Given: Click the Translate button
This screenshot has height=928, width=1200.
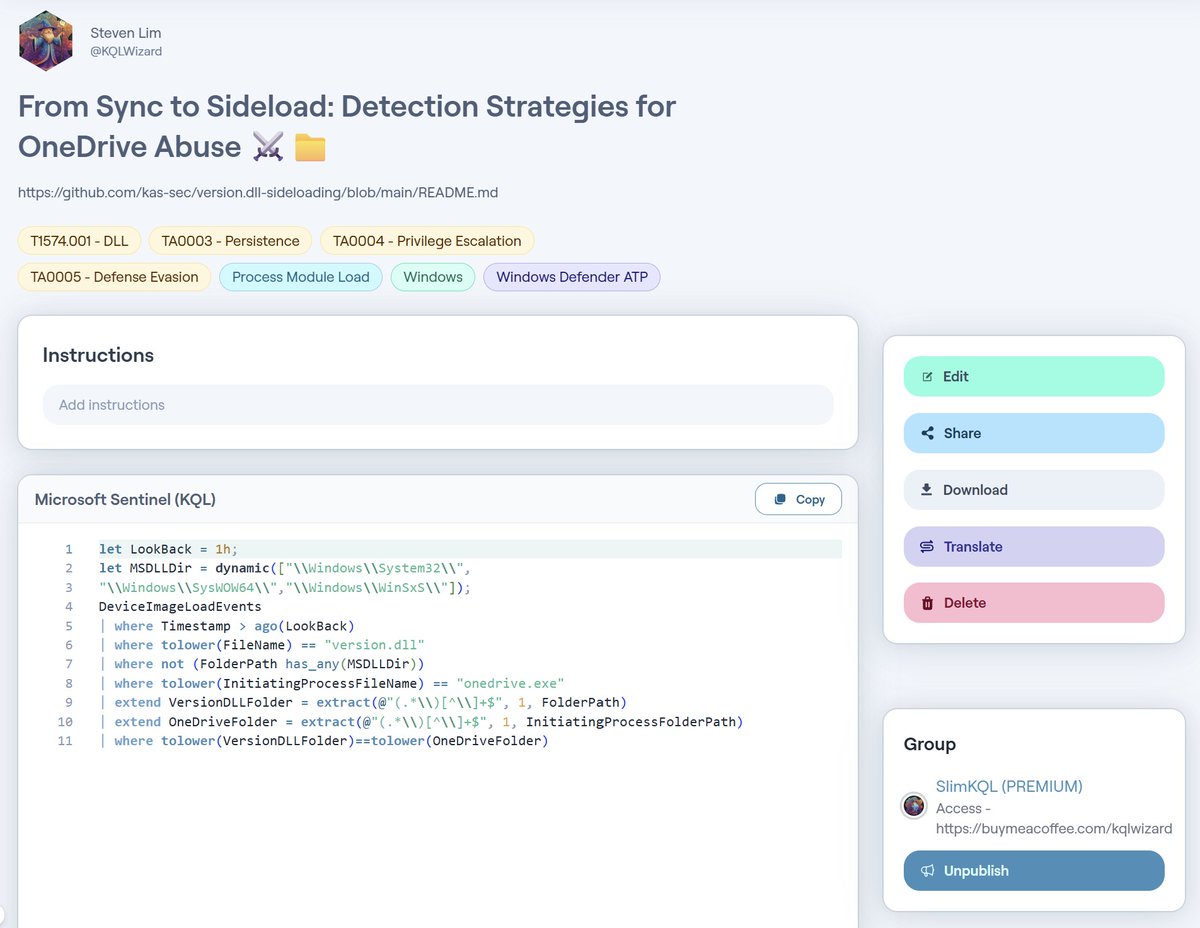Looking at the screenshot, I should point(1034,546).
